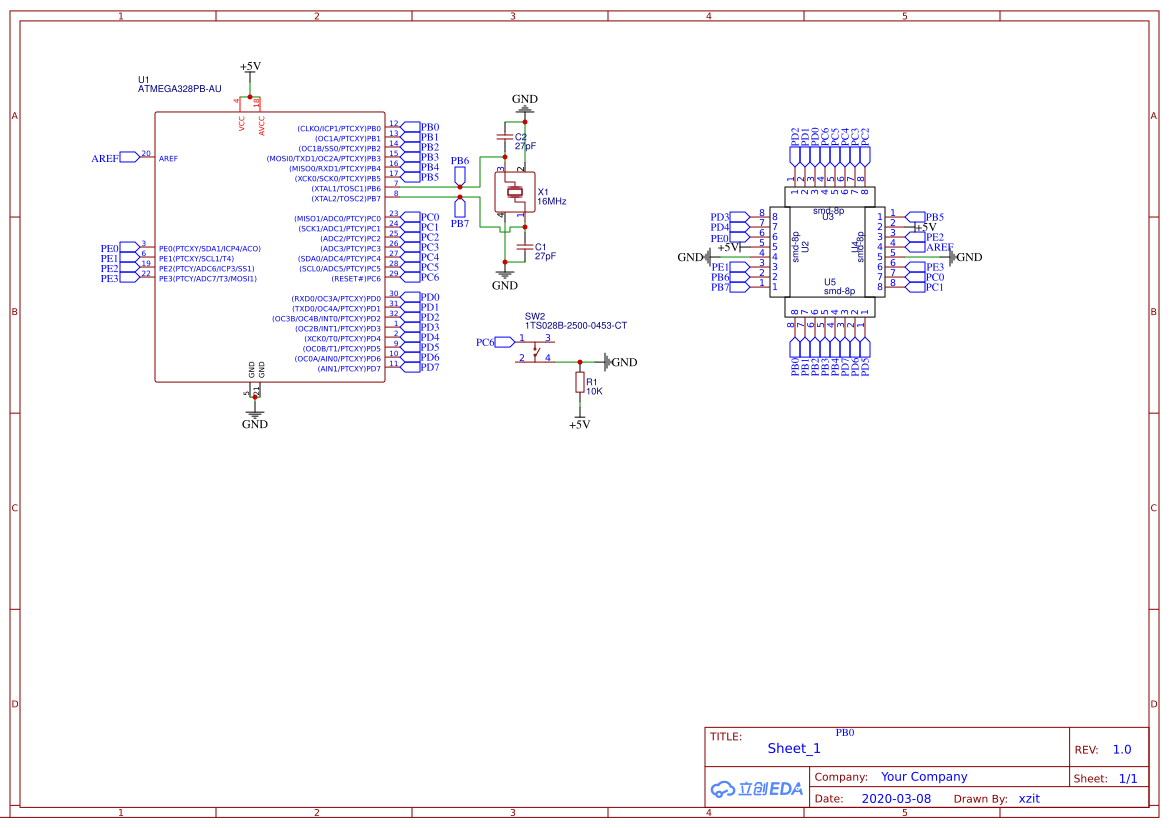Image resolution: width=1169 pixels, height=828 pixels.
Task: Click the GND symbol right of connector U4
Action: [x=965, y=257]
